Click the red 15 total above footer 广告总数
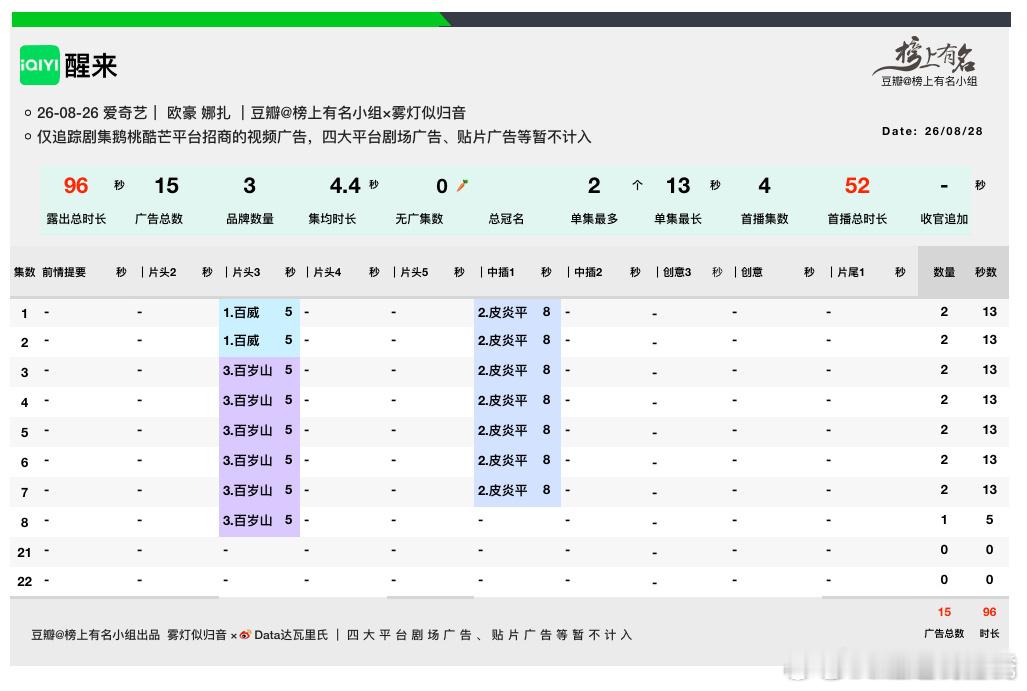This screenshot has width=1027, height=691. pos(944,612)
